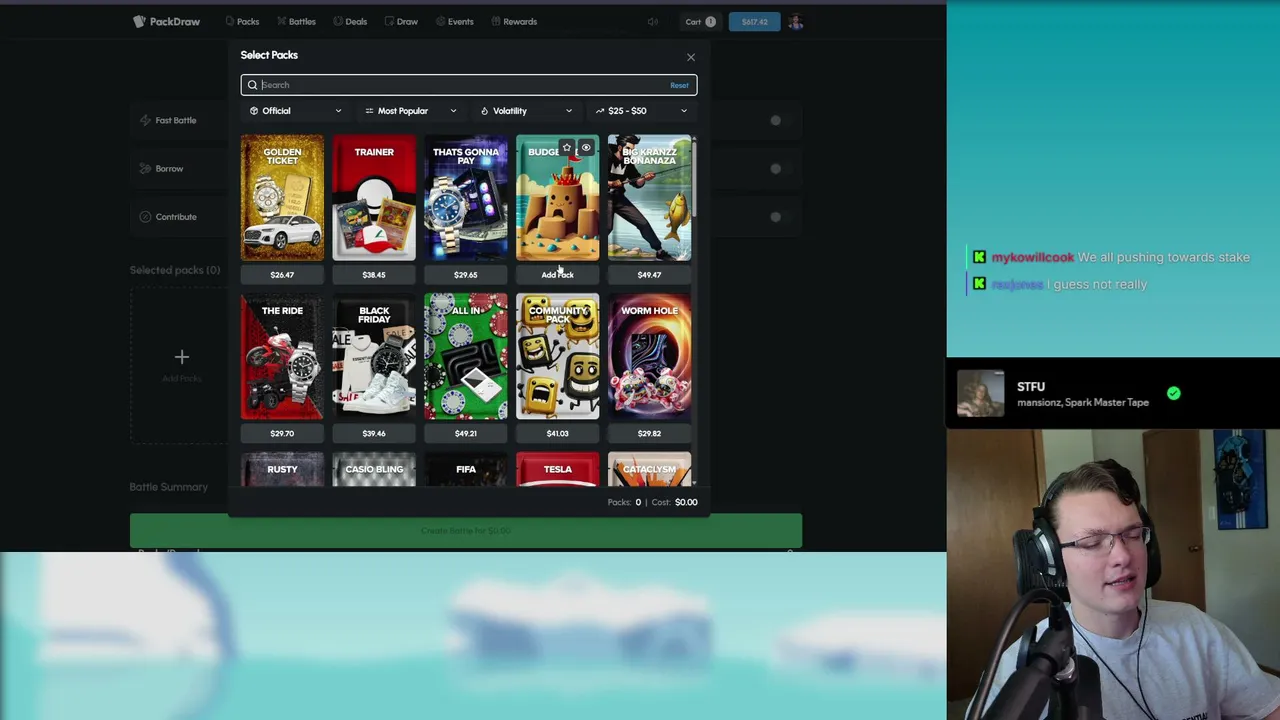Open the Draw nav tab

(401, 21)
